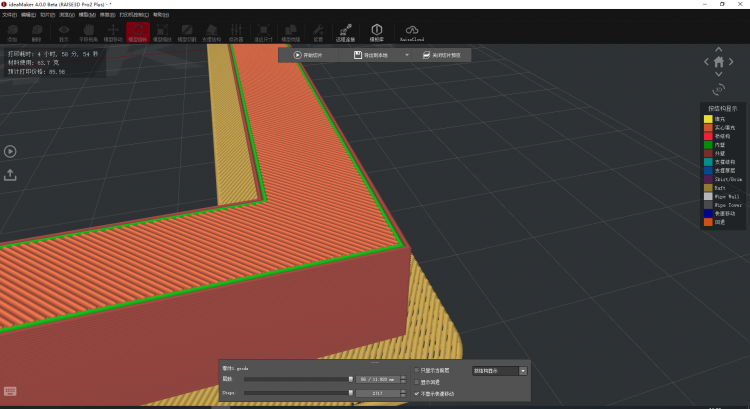Expand the export-to-local dropdown arrow

pos(407,55)
